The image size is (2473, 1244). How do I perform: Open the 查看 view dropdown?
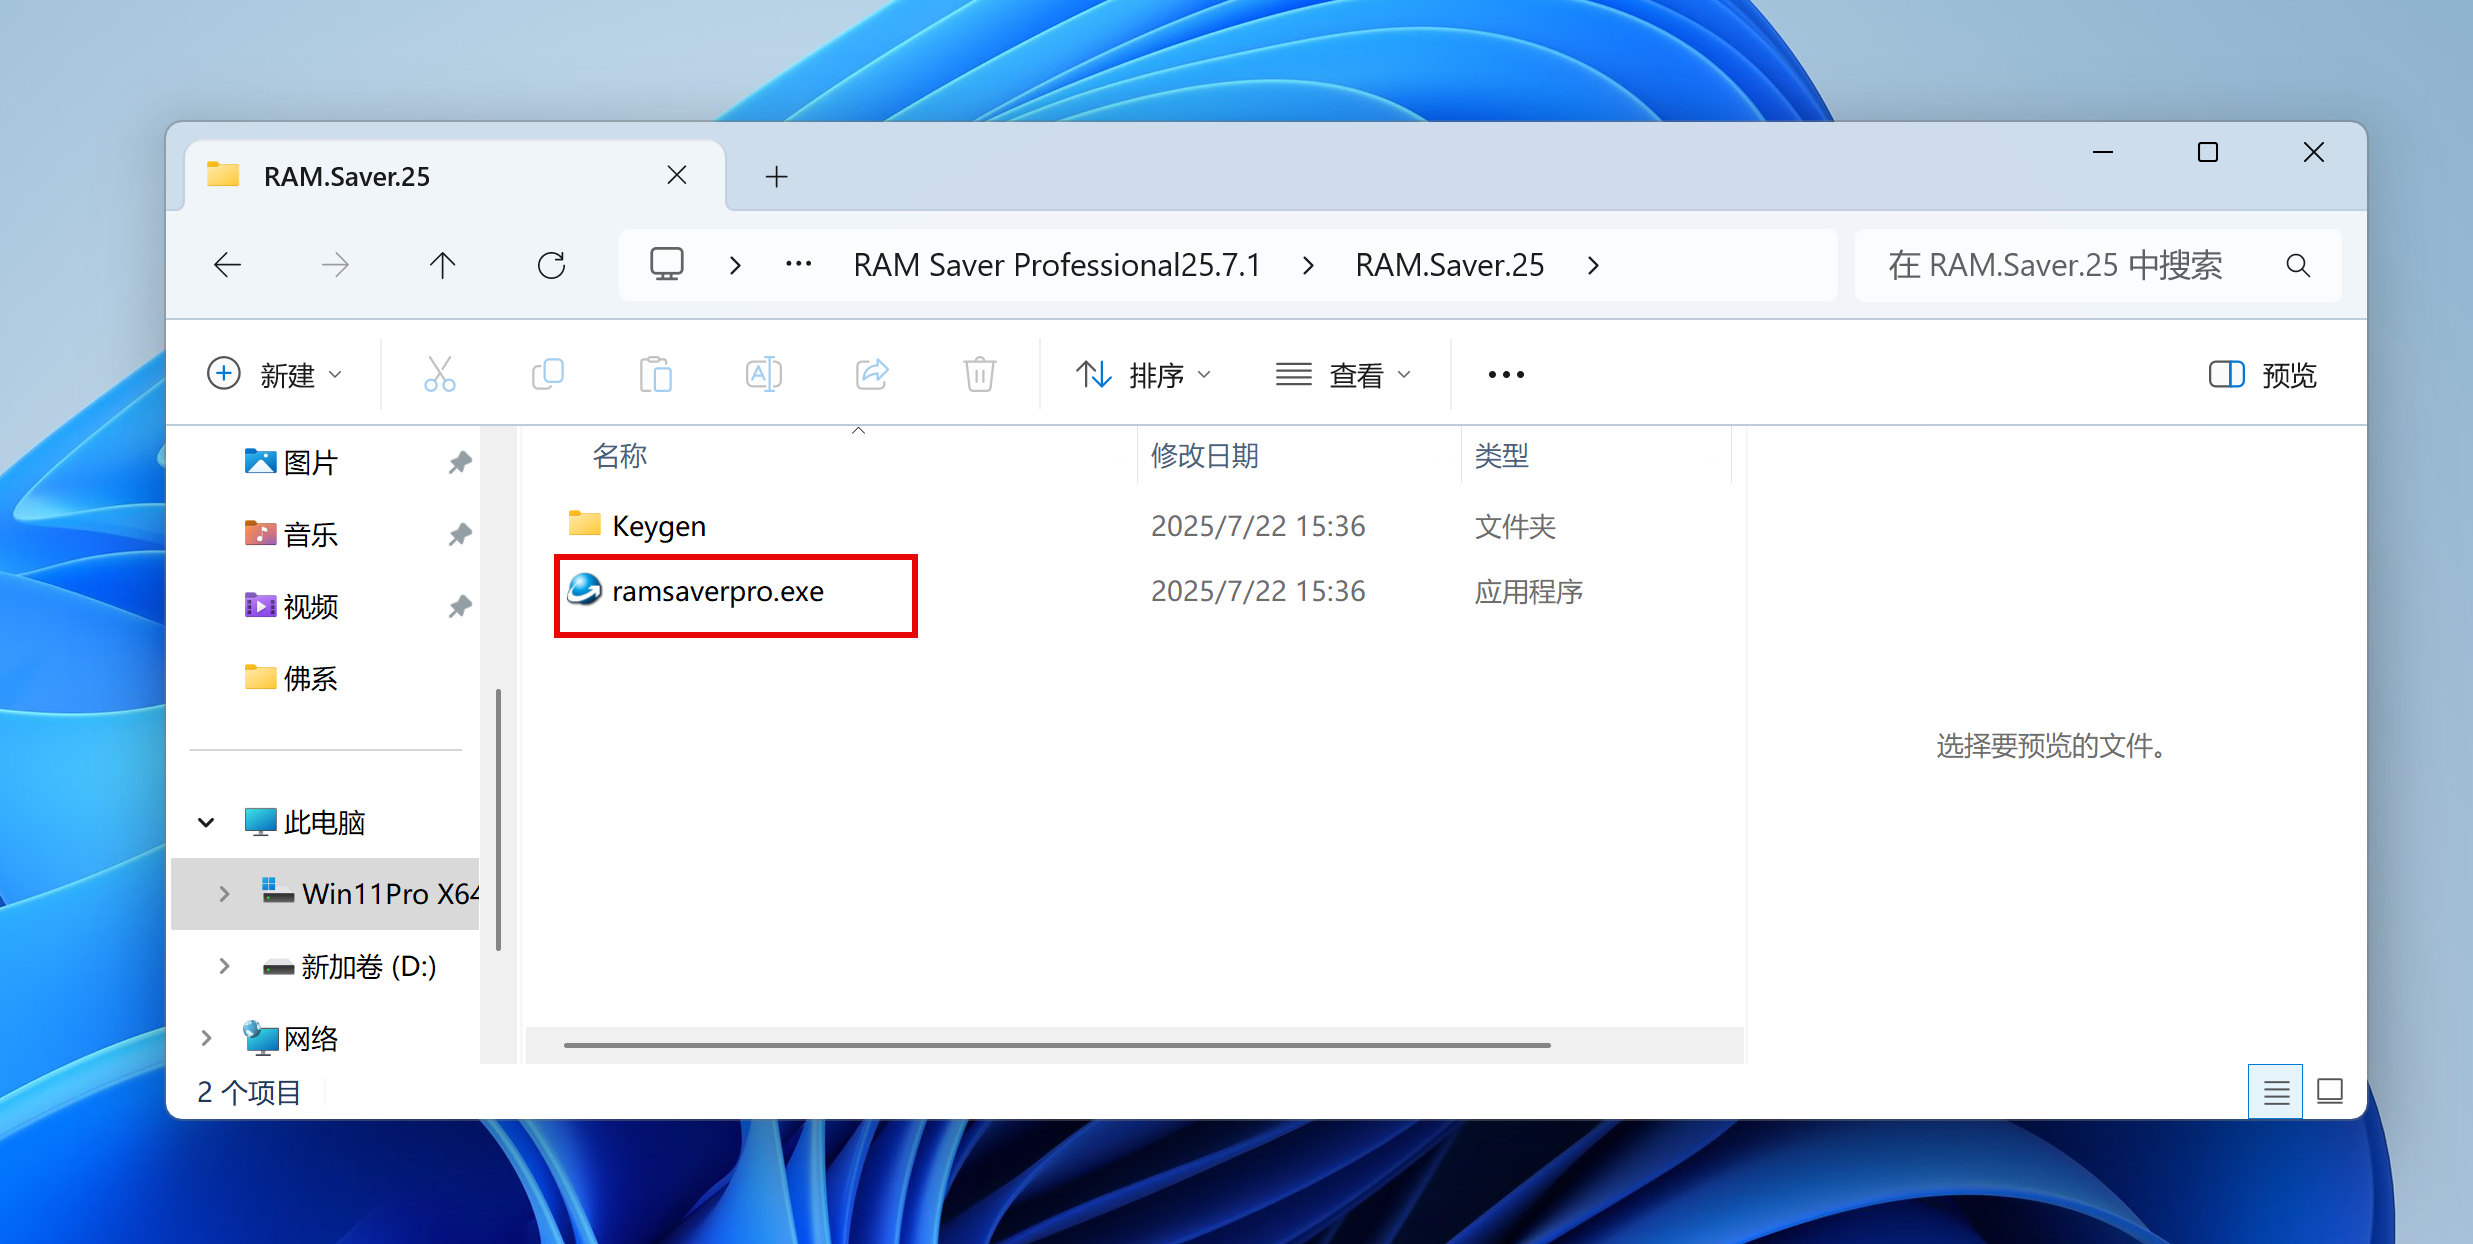pos(1344,375)
